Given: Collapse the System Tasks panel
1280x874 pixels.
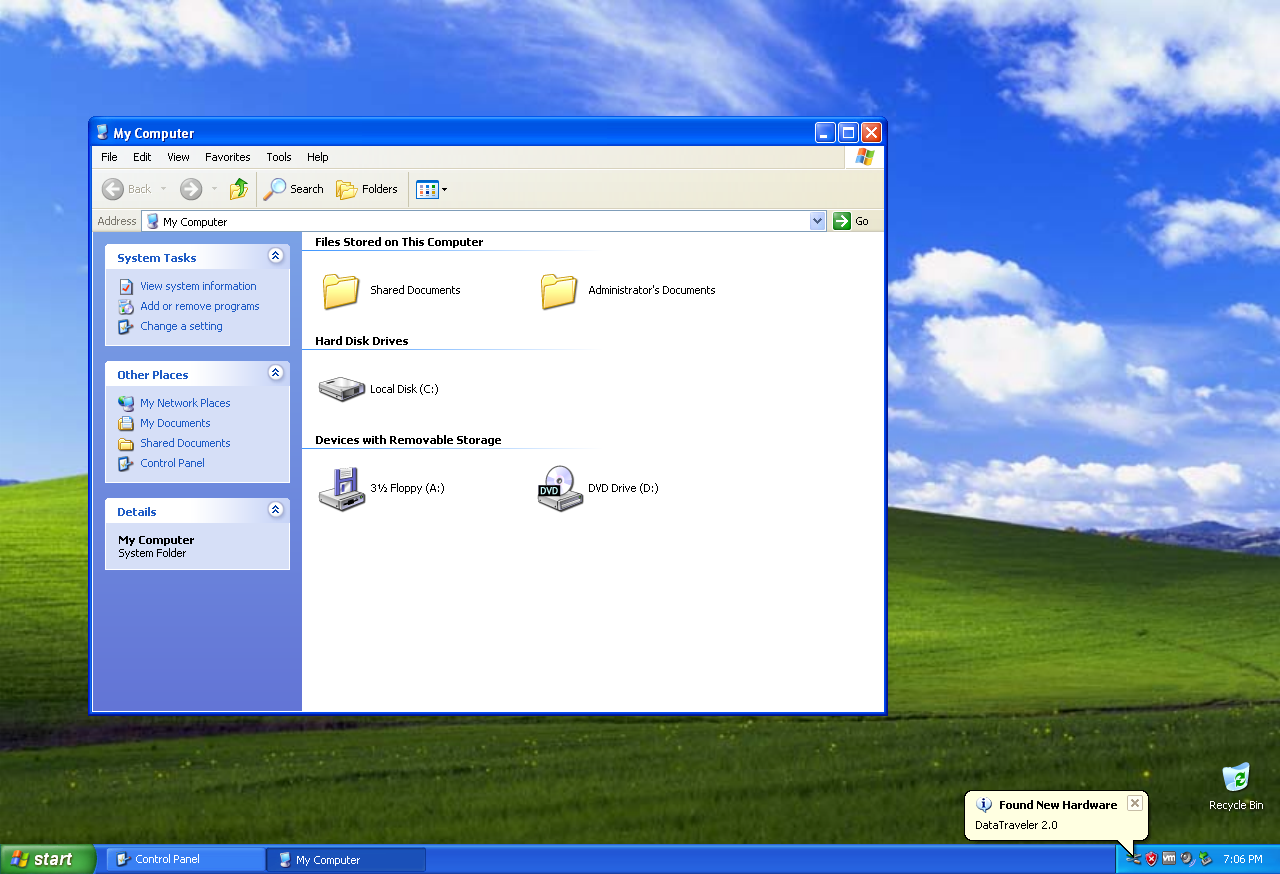Looking at the screenshot, I should pyautogui.click(x=276, y=256).
